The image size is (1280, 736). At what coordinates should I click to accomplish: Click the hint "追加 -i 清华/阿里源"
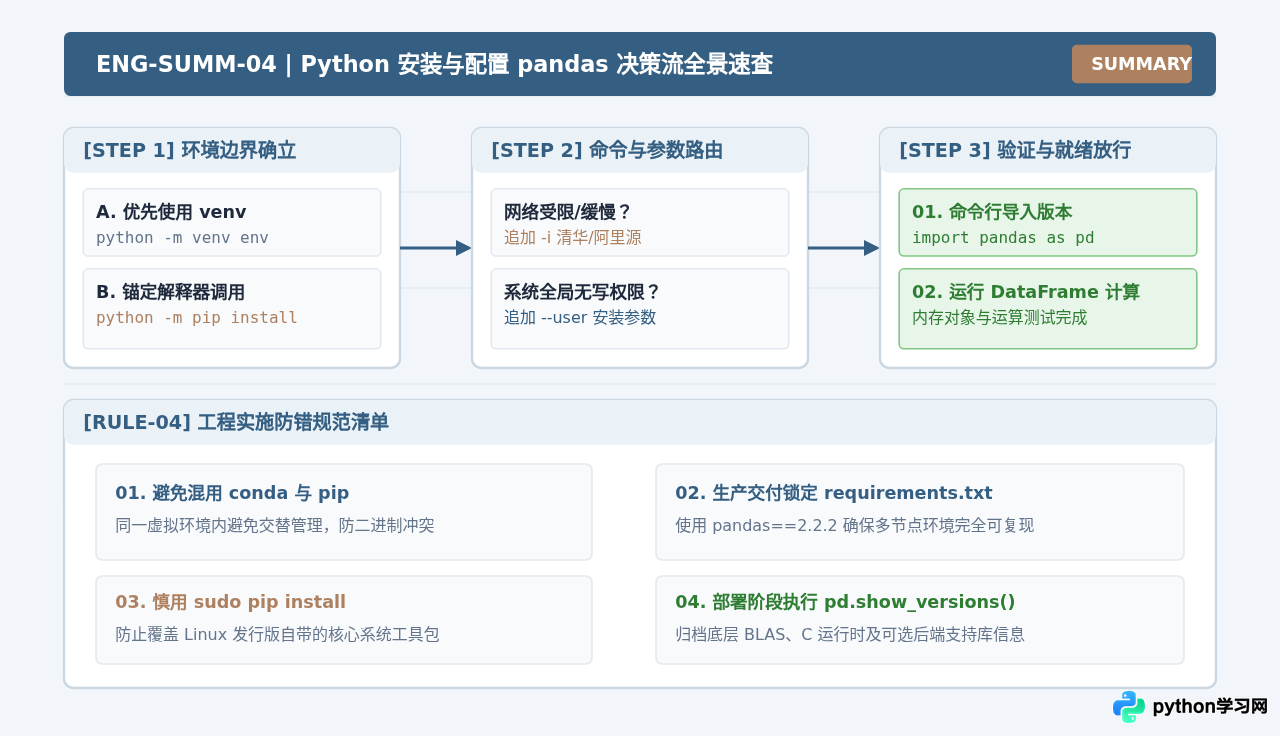coord(573,238)
